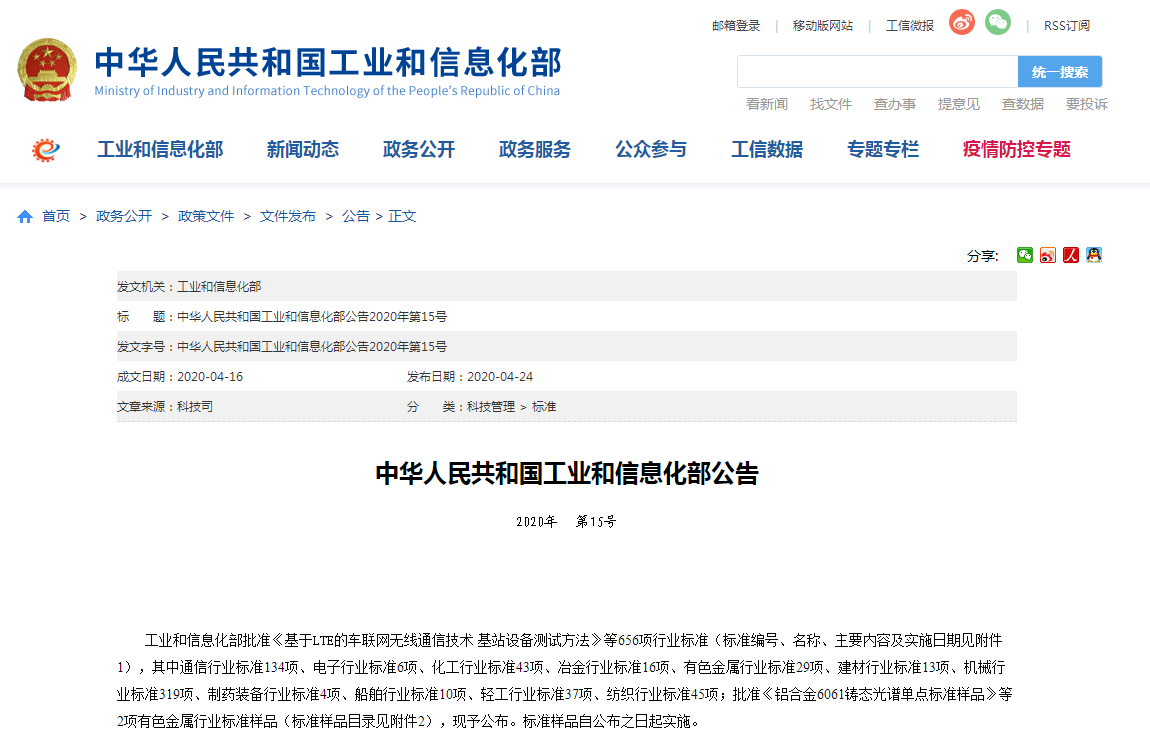
Task: Go to 疫情防控专题 section
Action: coord(1016,150)
